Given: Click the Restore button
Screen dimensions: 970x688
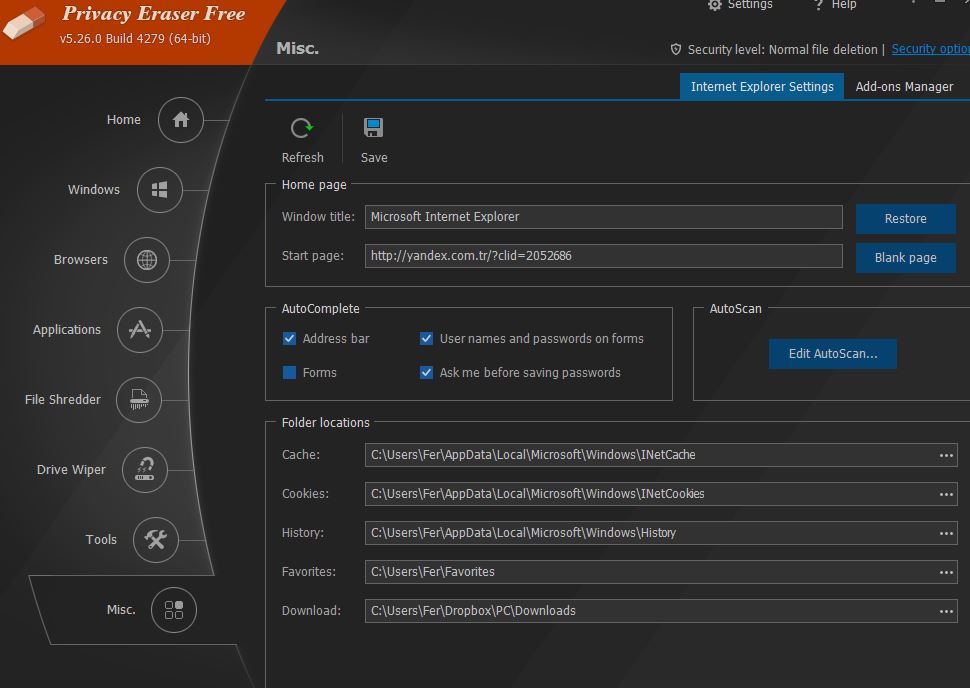Looking at the screenshot, I should 906,218.
